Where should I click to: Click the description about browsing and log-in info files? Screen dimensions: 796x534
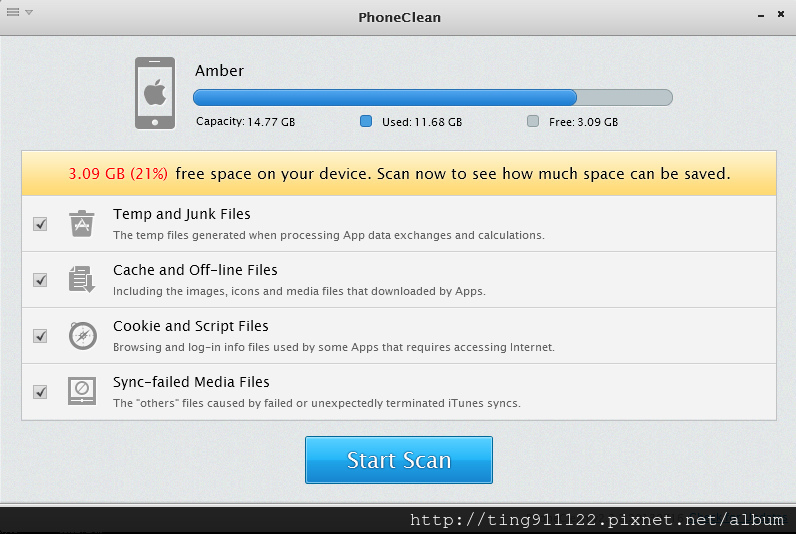tap(334, 347)
